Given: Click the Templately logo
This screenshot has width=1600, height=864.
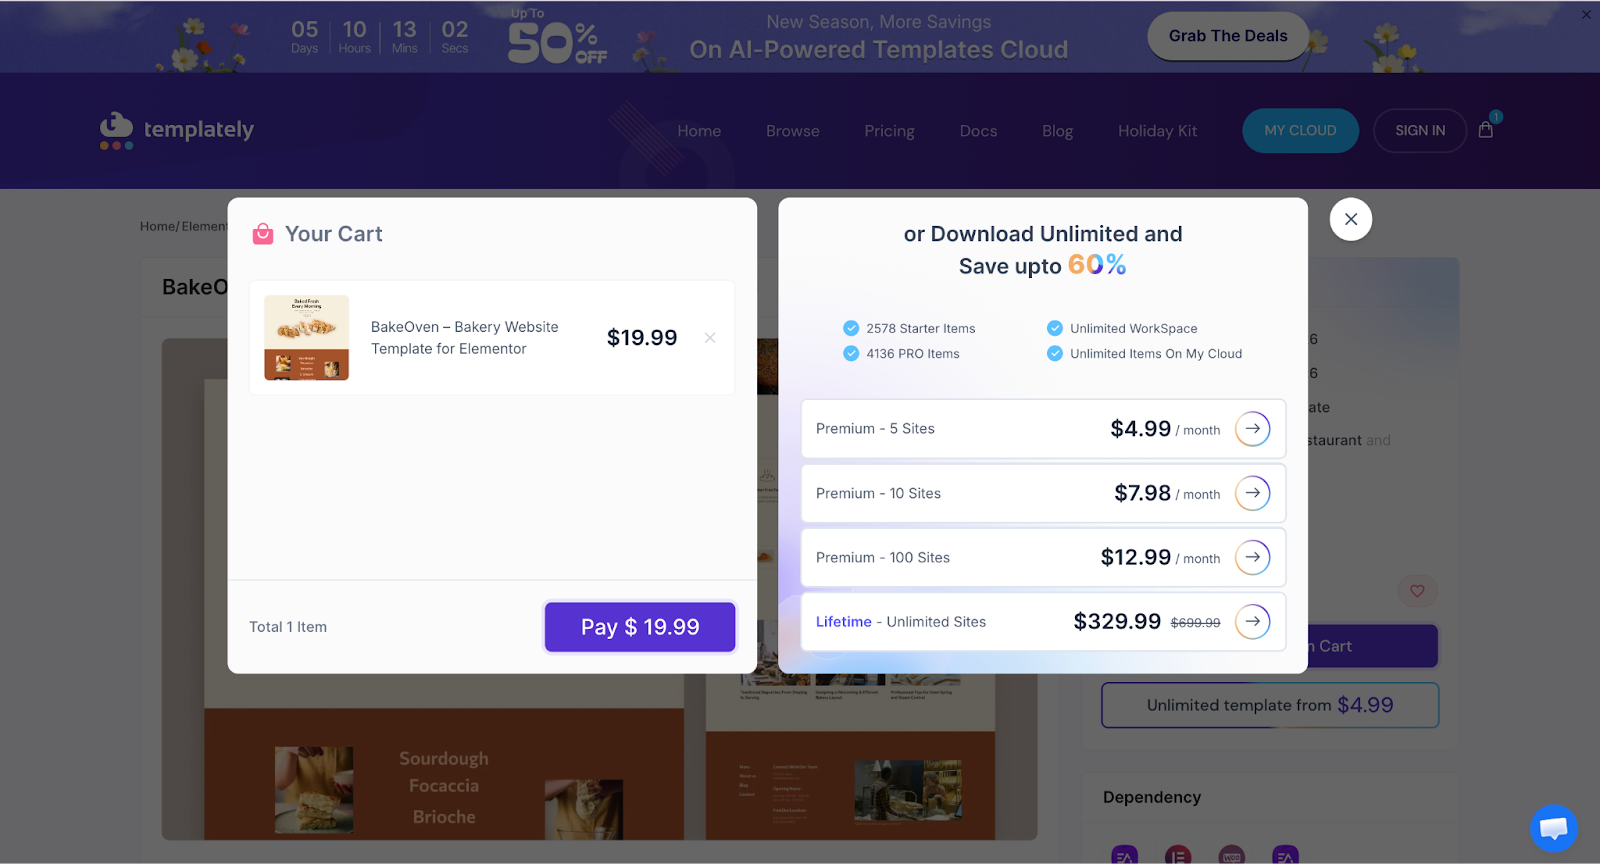Looking at the screenshot, I should pos(176,130).
